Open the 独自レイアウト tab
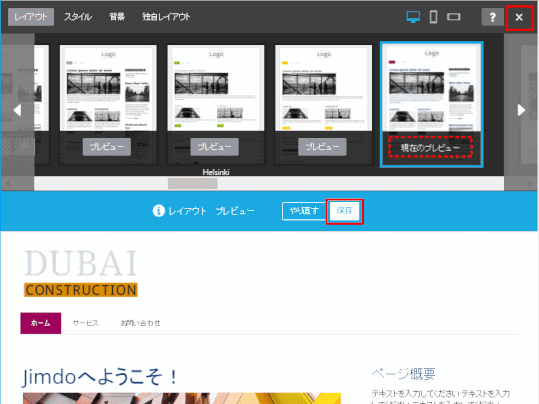Viewport: 539px width, 404px height. coord(166,17)
